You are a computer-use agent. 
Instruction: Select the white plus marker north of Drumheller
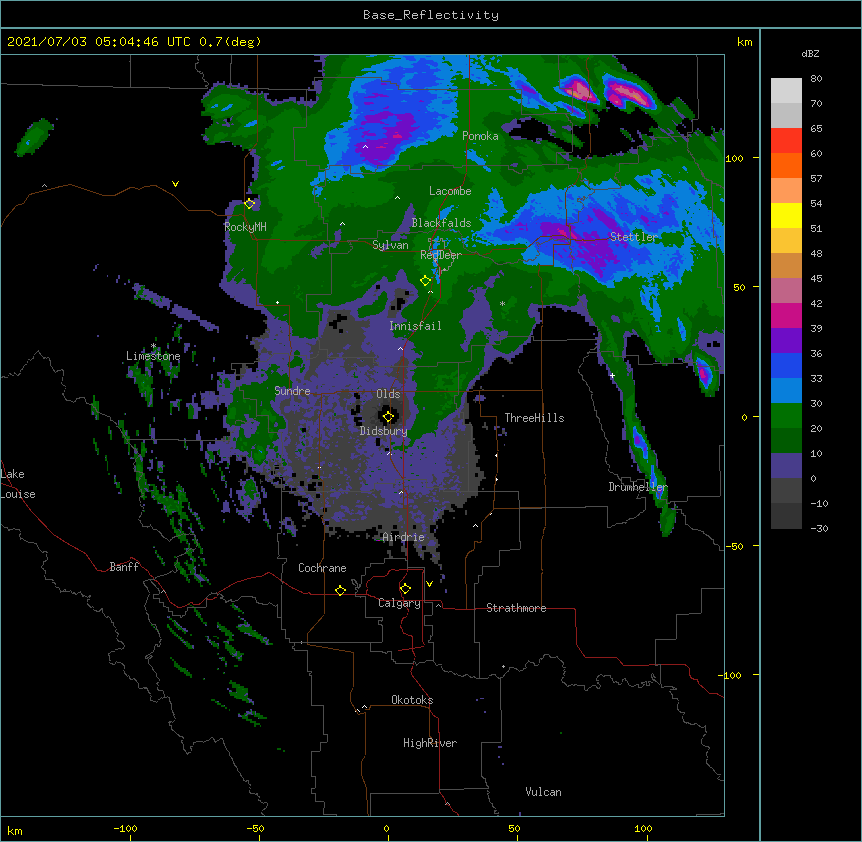pyautogui.click(x=612, y=375)
